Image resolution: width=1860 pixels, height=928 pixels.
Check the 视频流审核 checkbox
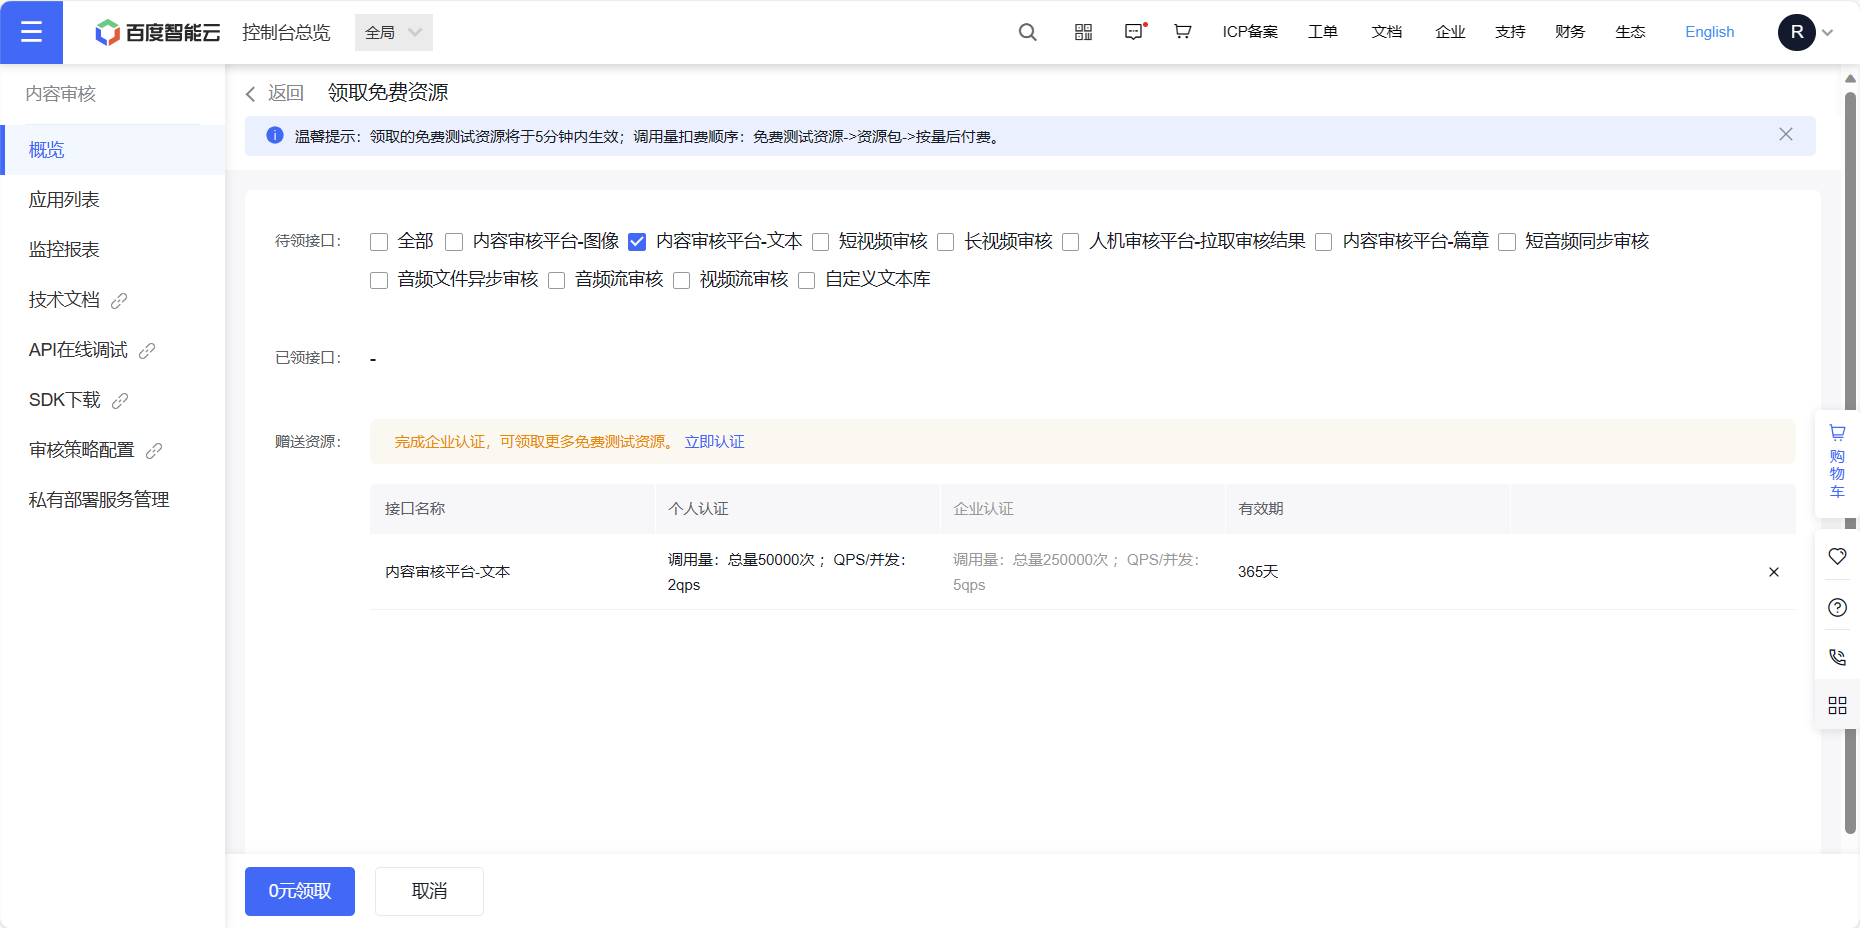tap(682, 280)
